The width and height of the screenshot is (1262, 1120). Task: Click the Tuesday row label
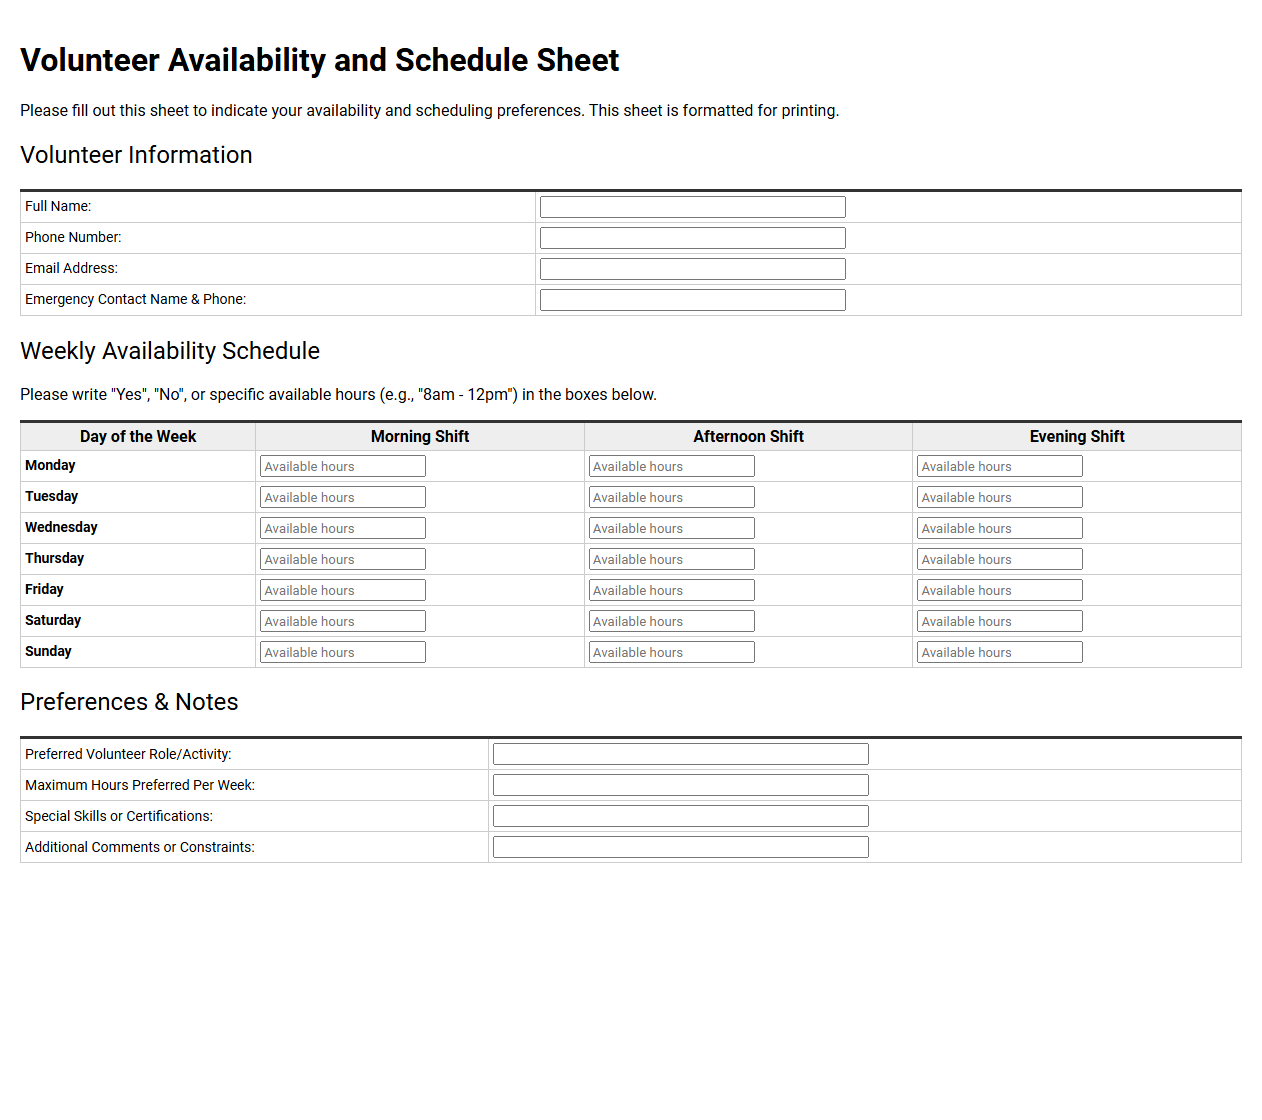click(x=51, y=496)
